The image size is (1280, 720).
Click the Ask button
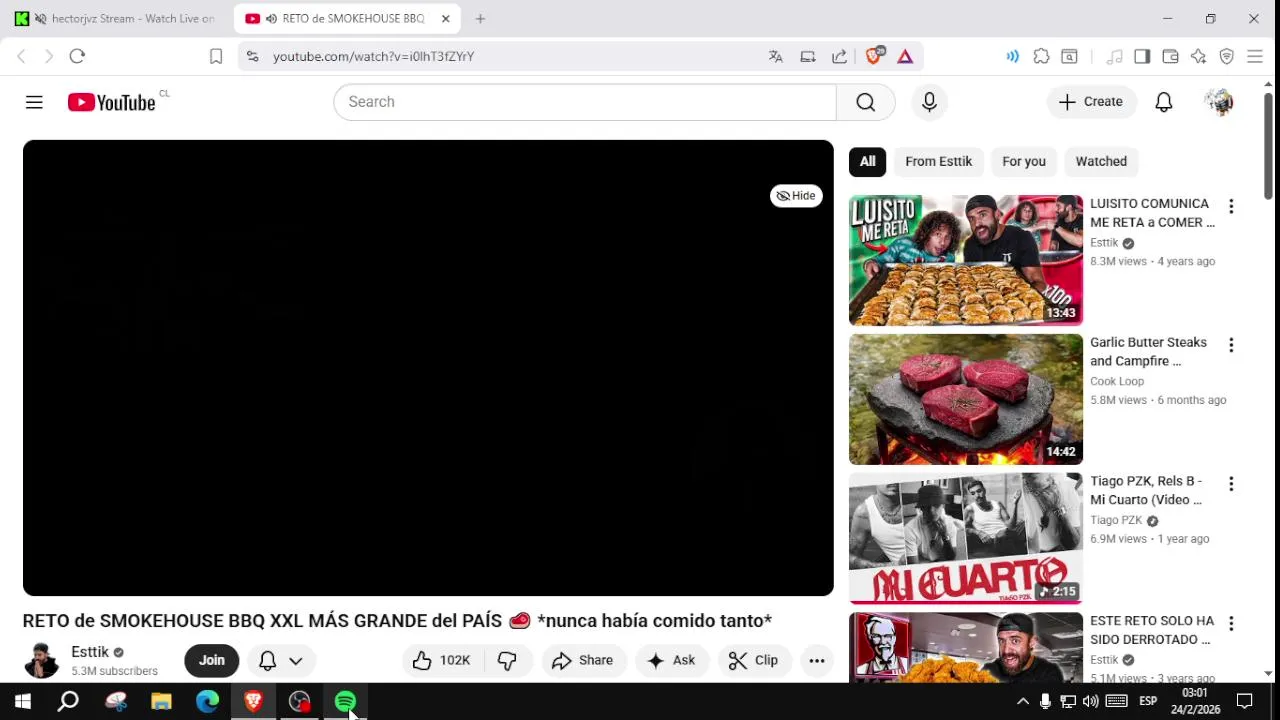[671, 660]
